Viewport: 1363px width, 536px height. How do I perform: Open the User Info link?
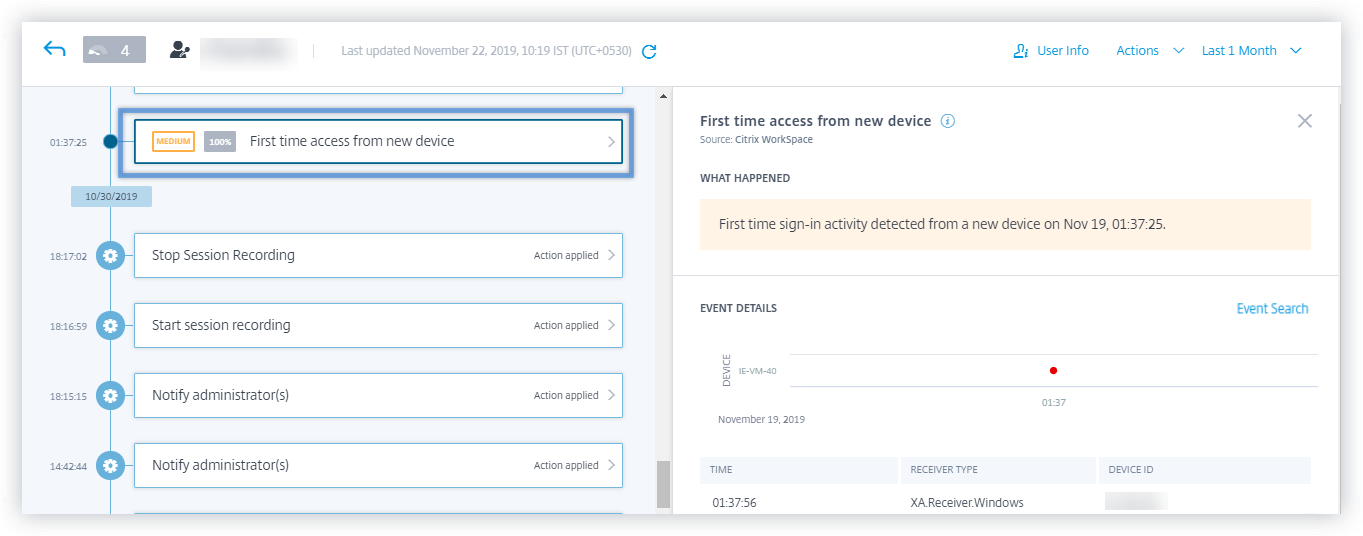click(x=1051, y=51)
